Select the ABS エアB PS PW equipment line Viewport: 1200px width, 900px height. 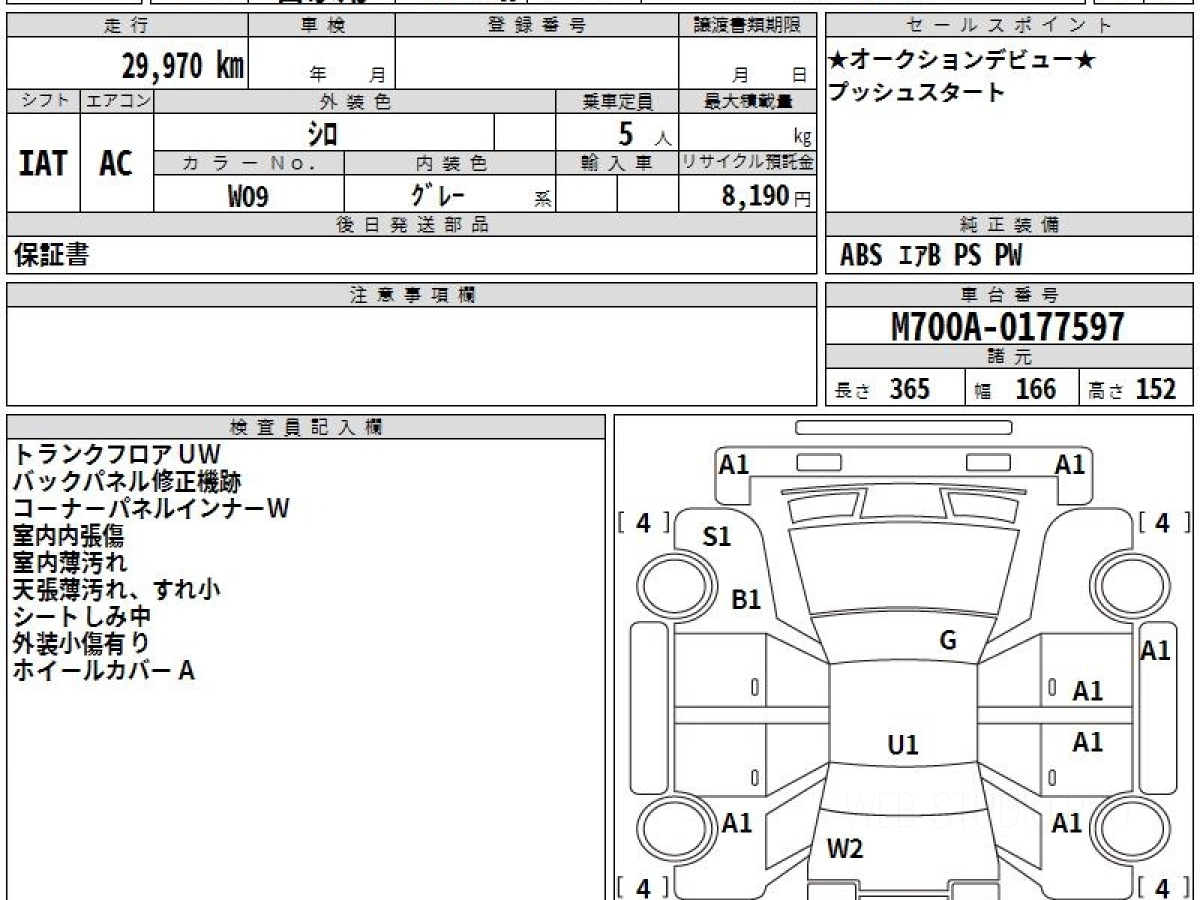click(x=931, y=256)
